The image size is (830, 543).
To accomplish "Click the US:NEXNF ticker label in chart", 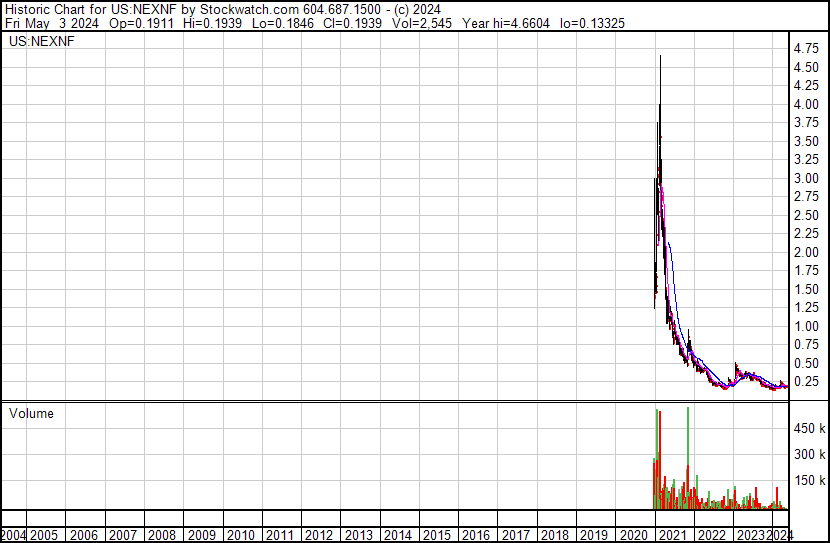I will point(39,42).
